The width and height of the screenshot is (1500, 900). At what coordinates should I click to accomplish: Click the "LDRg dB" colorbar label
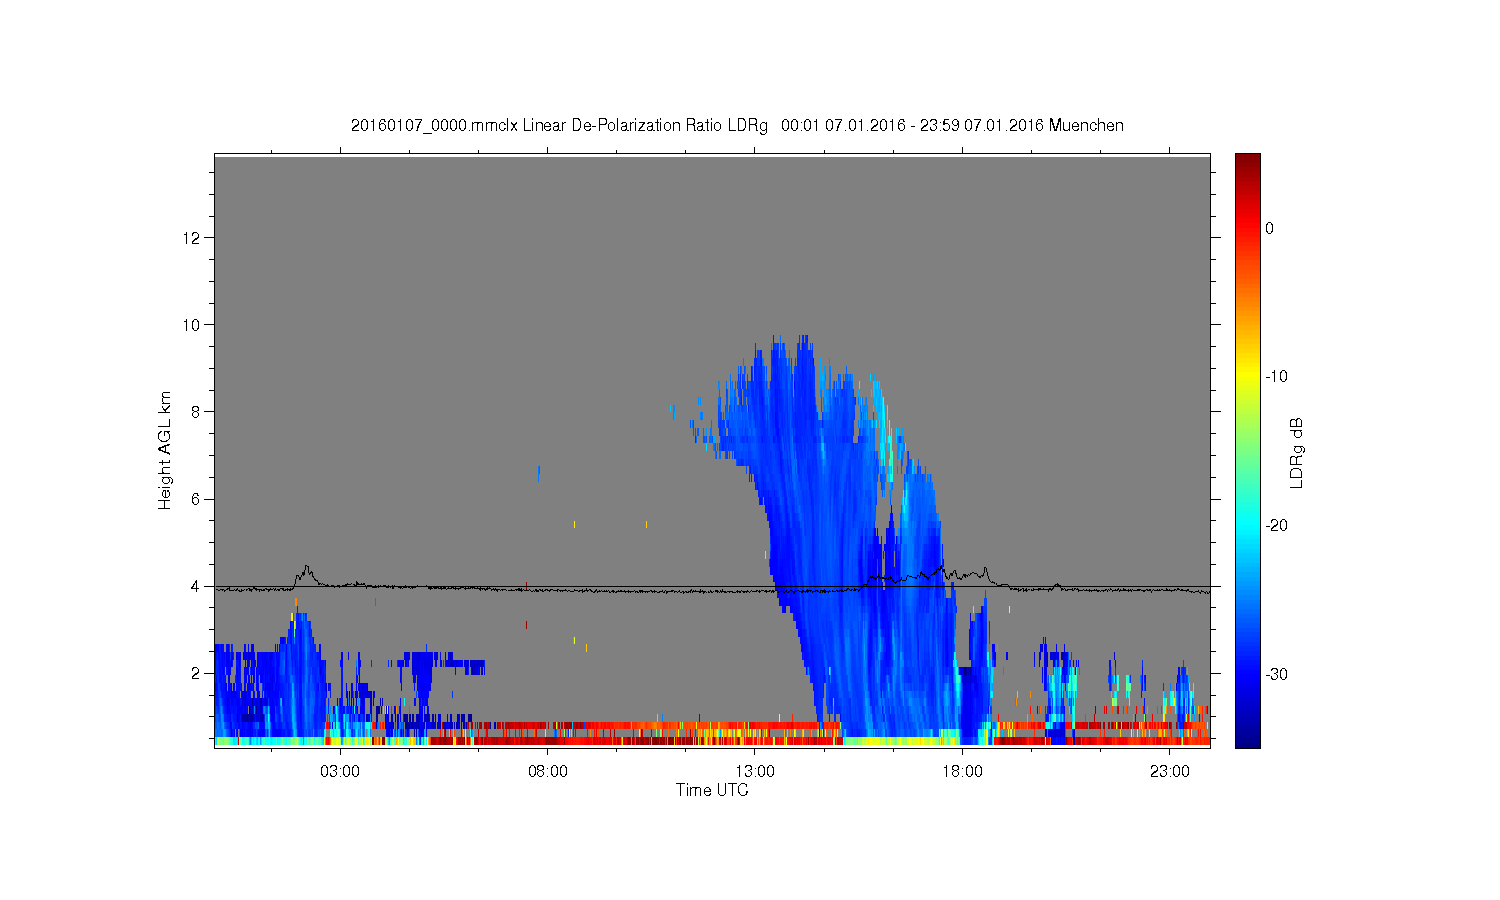[1297, 453]
